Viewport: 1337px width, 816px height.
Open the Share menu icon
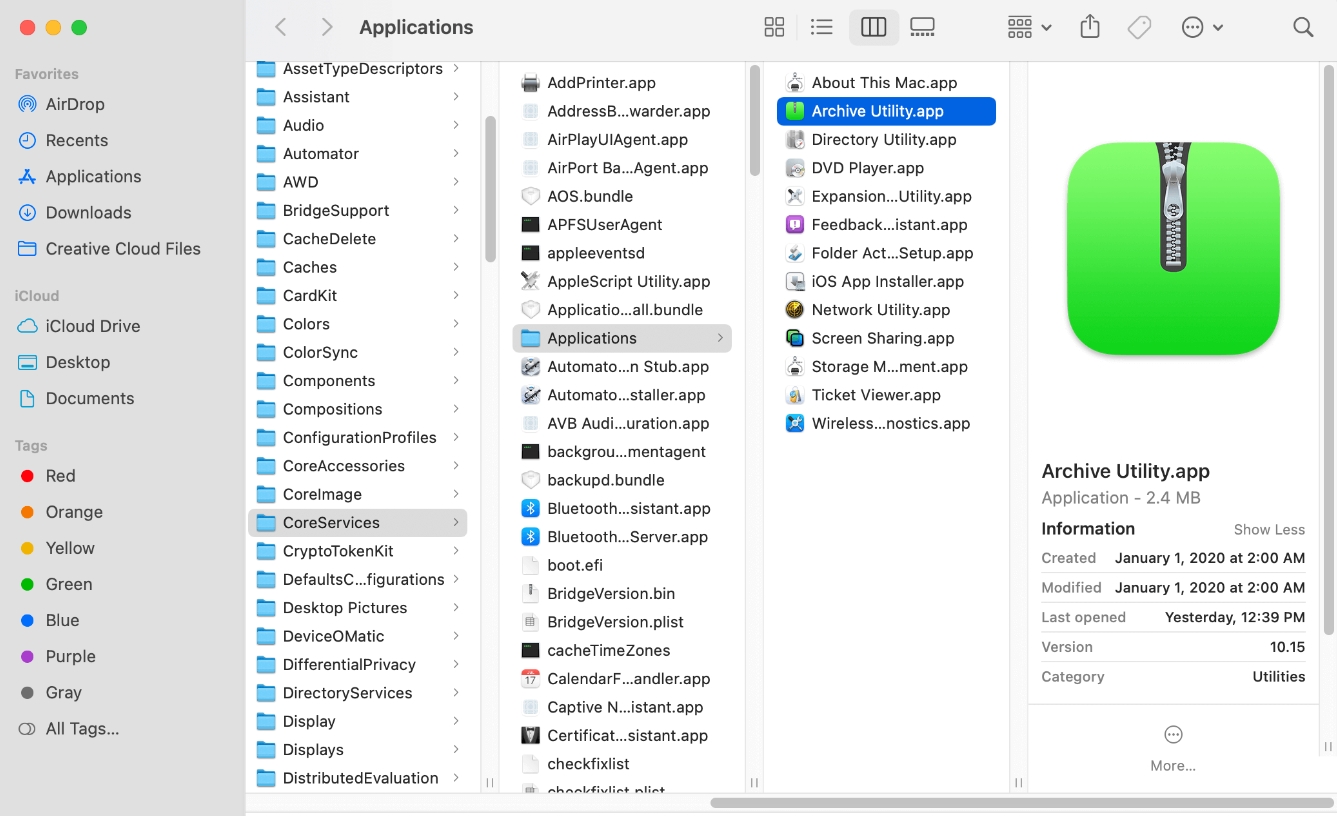pyautogui.click(x=1090, y=27)
